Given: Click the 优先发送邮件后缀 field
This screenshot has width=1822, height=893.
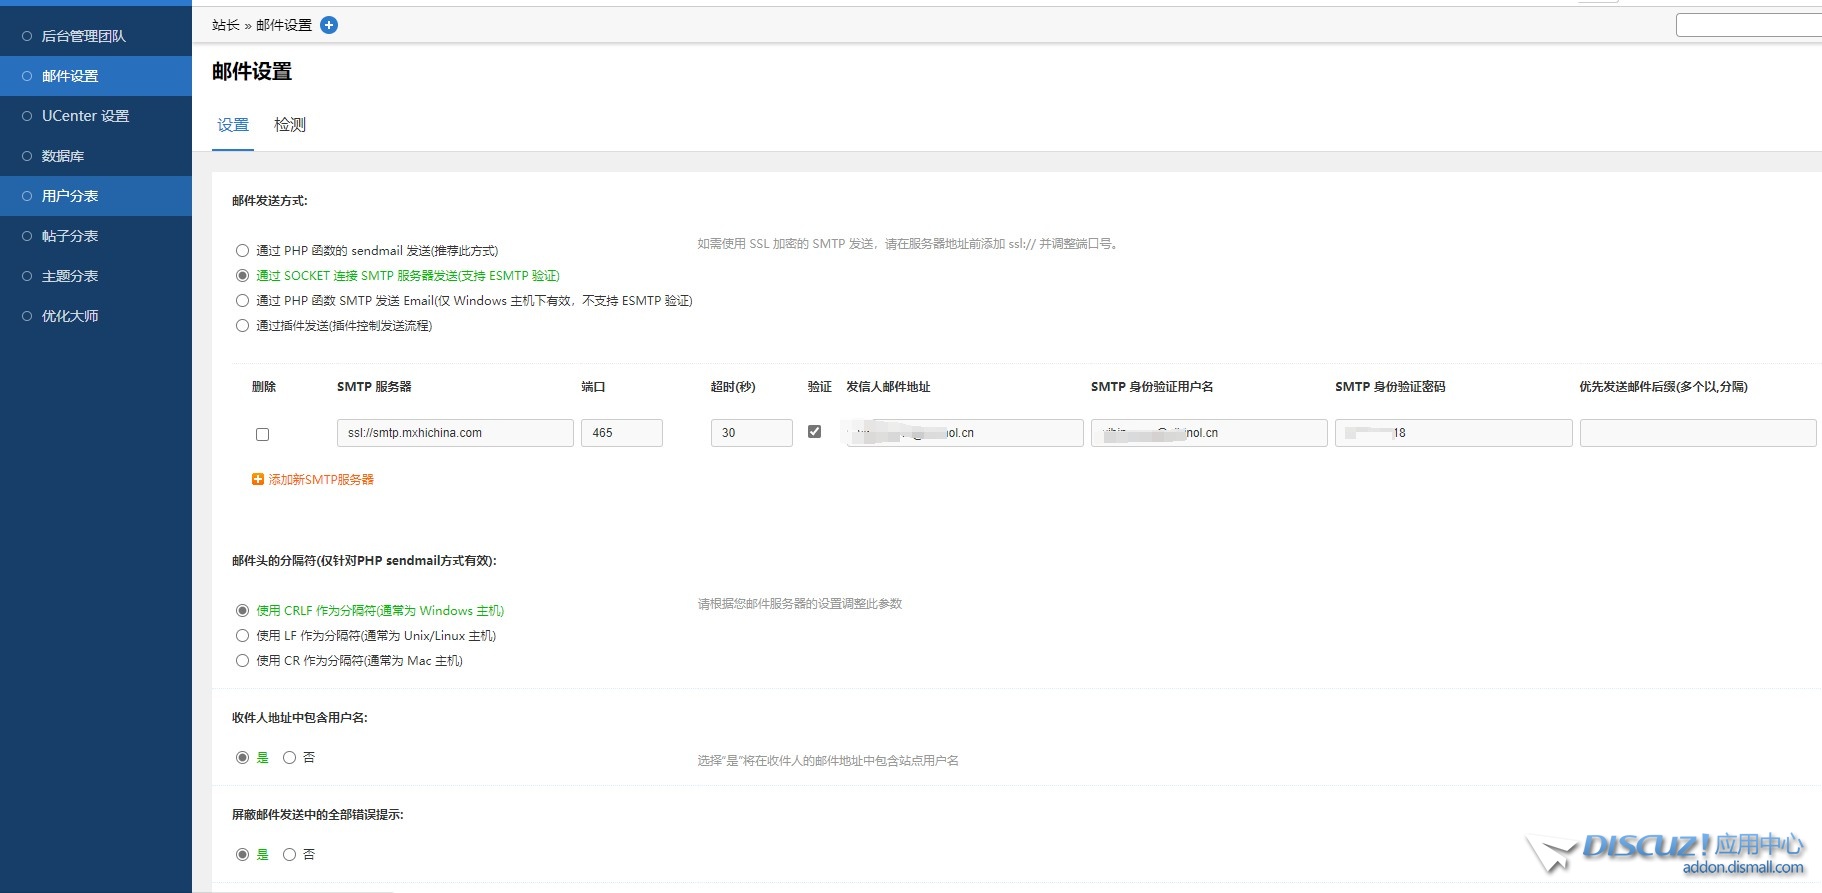Looking at the screenshot, I should tap(1698, 433).
